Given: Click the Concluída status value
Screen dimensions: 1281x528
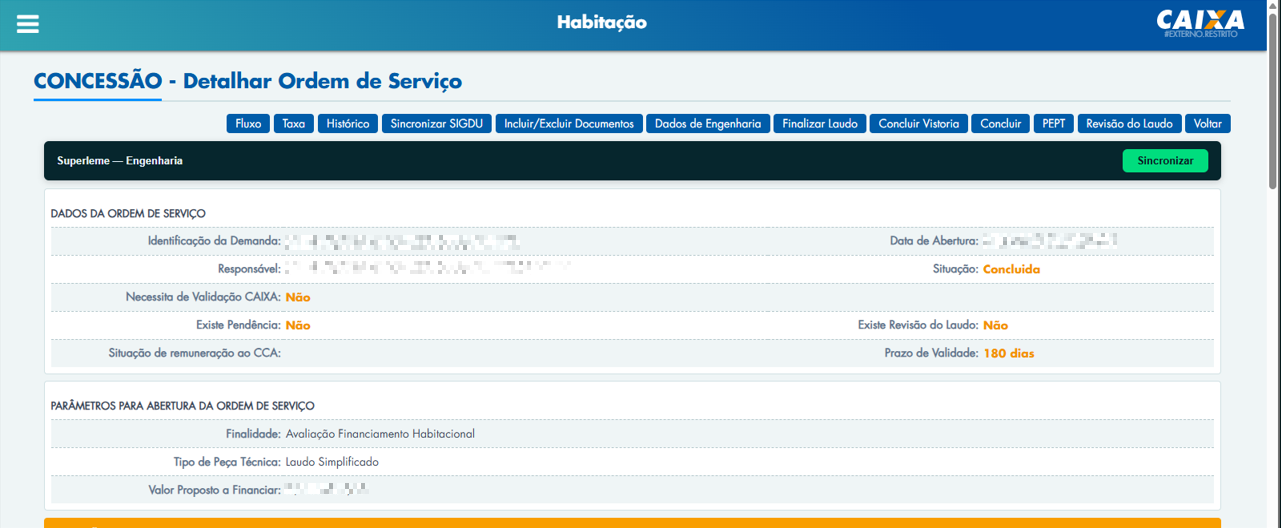Looking at the screenshot, I should (1011, 269).
